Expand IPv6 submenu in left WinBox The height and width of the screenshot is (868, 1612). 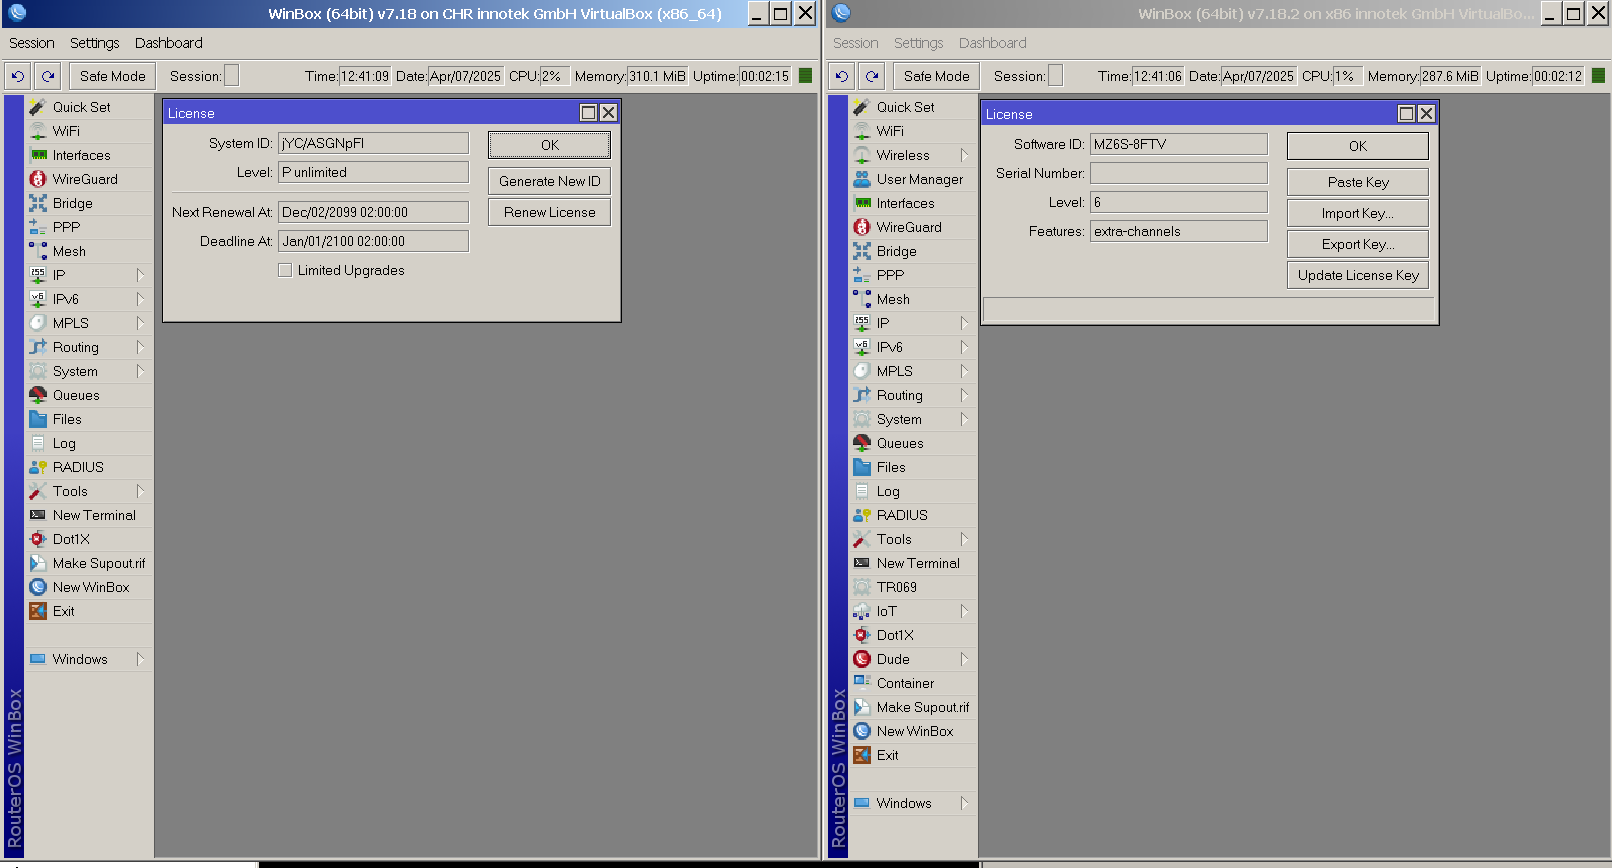click(140, 299)
